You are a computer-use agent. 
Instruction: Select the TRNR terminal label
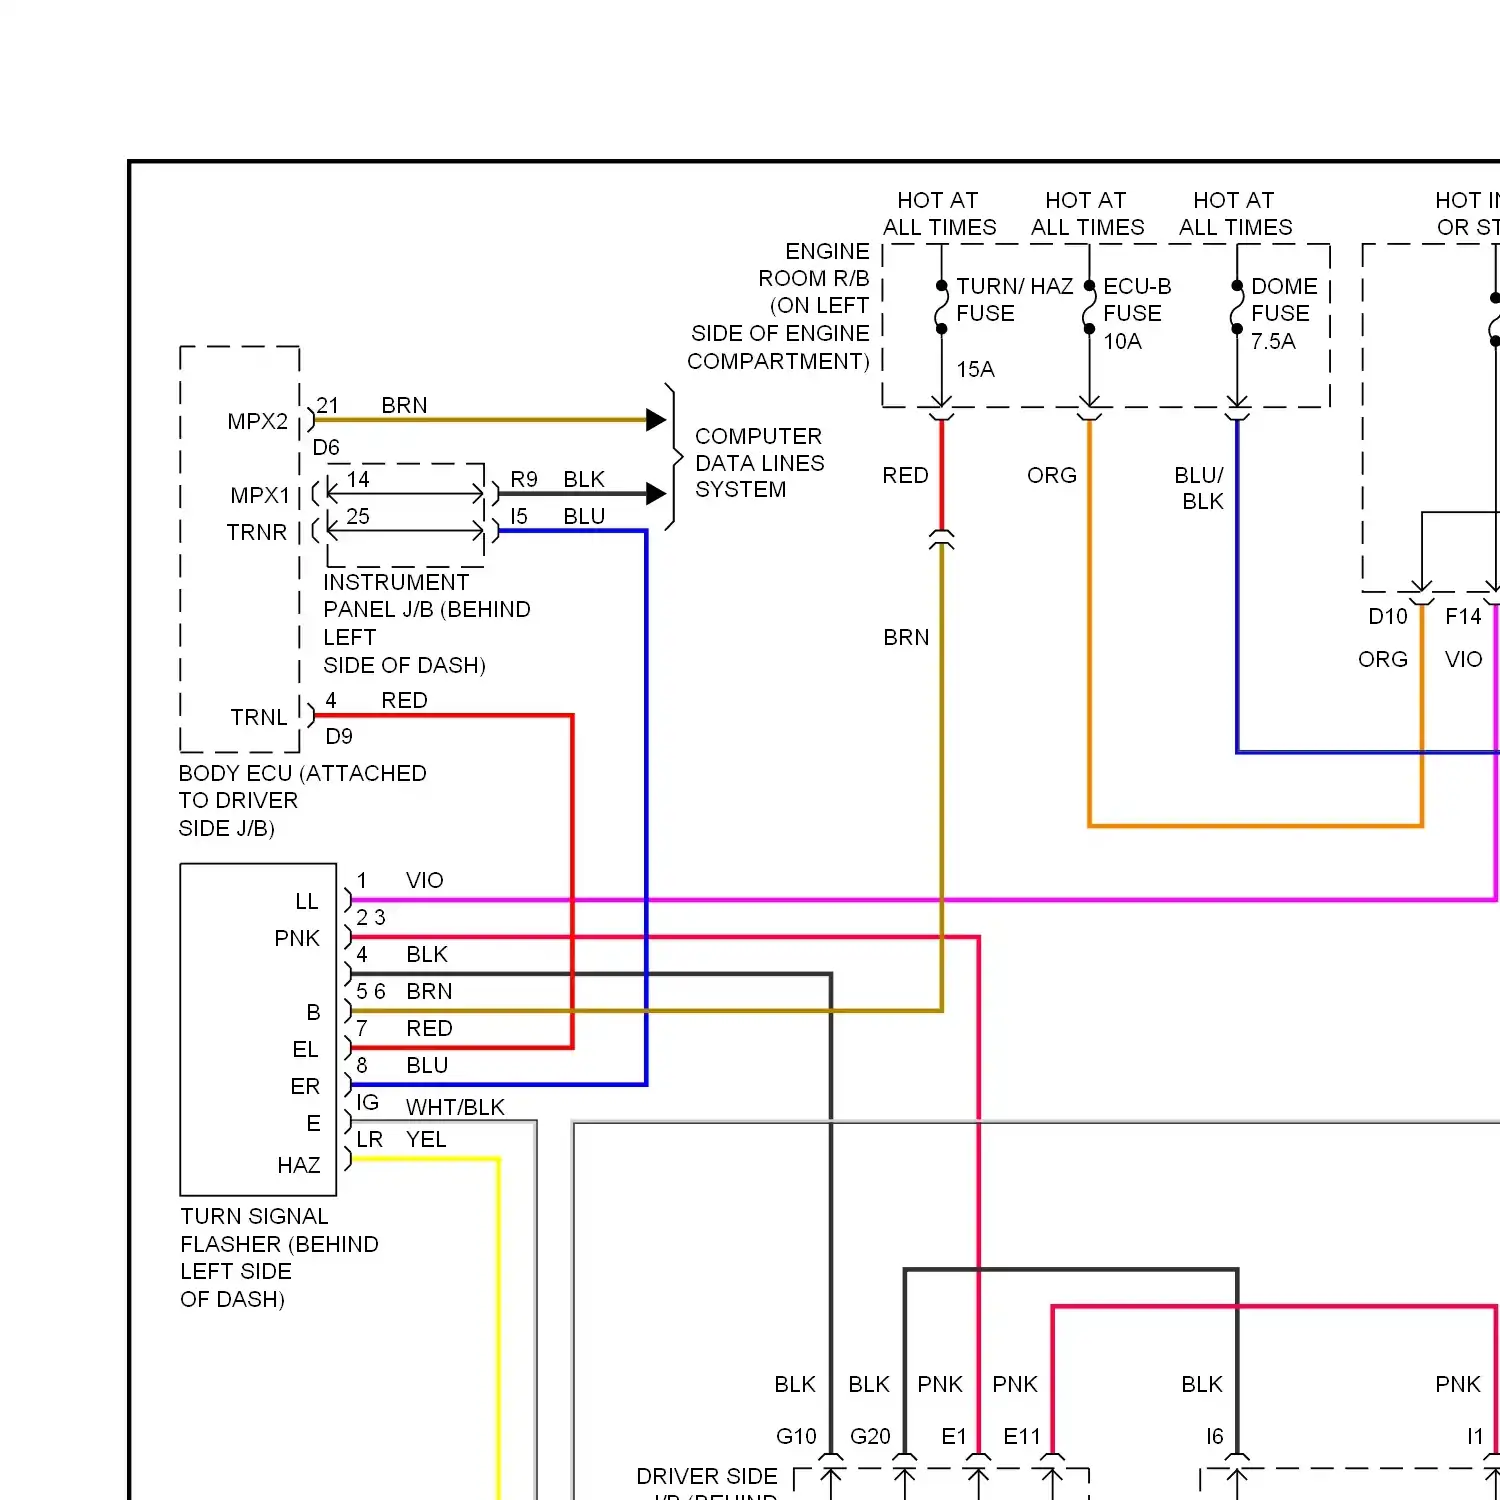tap(257, 532)
